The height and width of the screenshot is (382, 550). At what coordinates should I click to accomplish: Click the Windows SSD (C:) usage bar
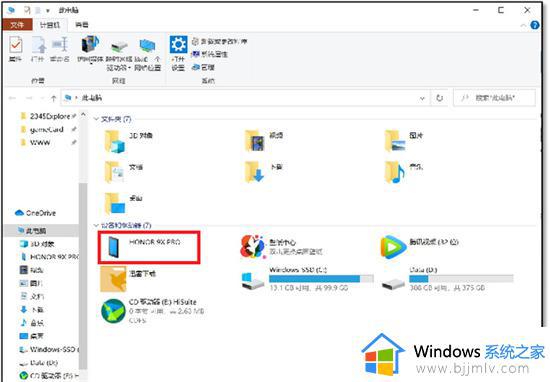pyautogui.click(x=321, y=279)
